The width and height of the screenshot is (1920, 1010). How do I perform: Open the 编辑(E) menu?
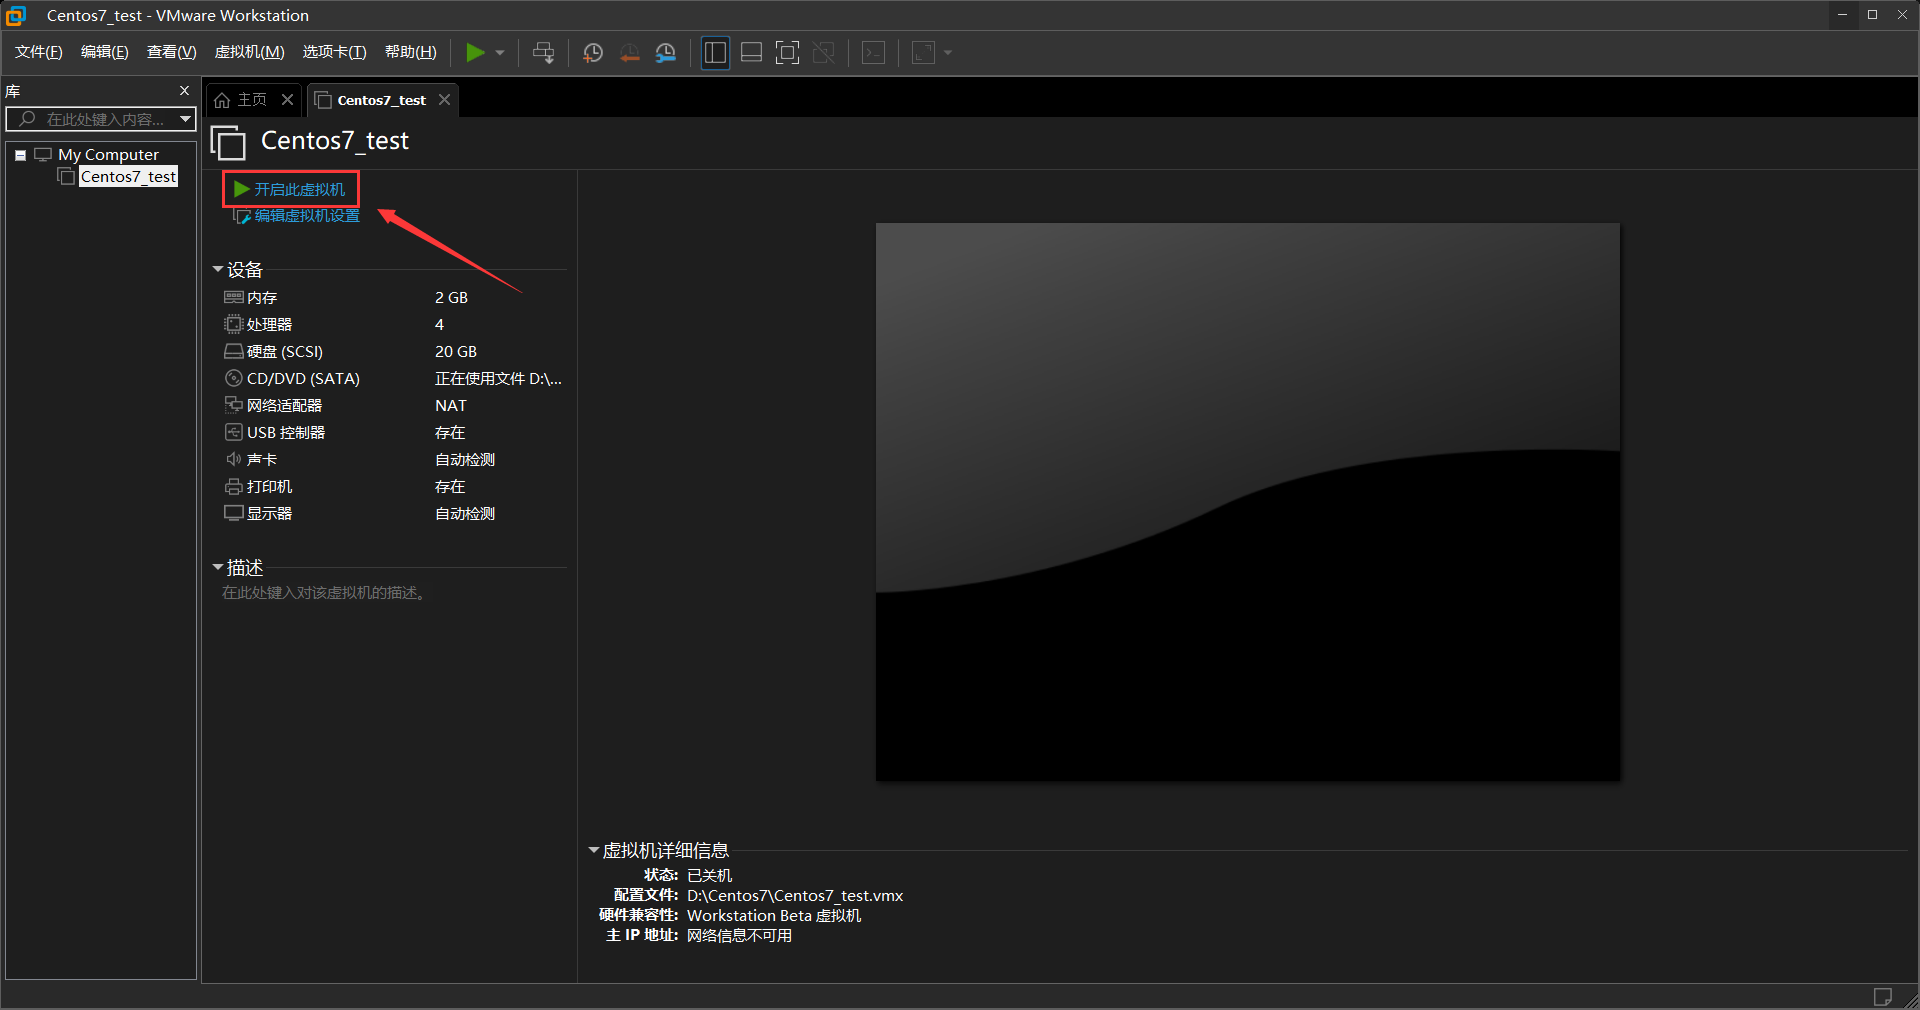pos(104,52)
